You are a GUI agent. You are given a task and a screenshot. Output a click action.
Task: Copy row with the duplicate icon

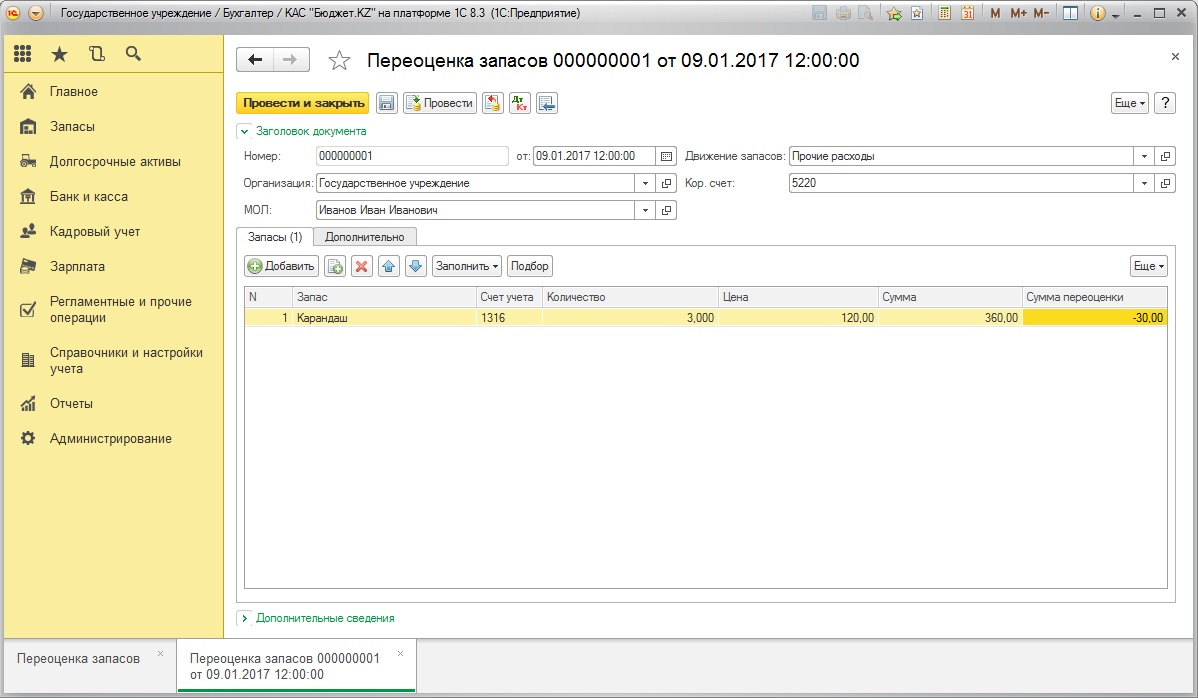(335, 266)
